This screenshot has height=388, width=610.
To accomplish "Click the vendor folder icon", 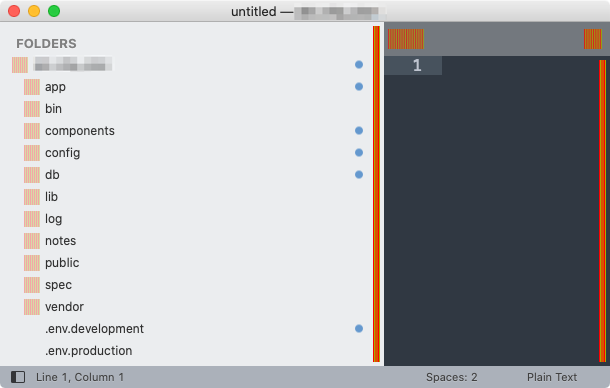I will coord(32,307).
